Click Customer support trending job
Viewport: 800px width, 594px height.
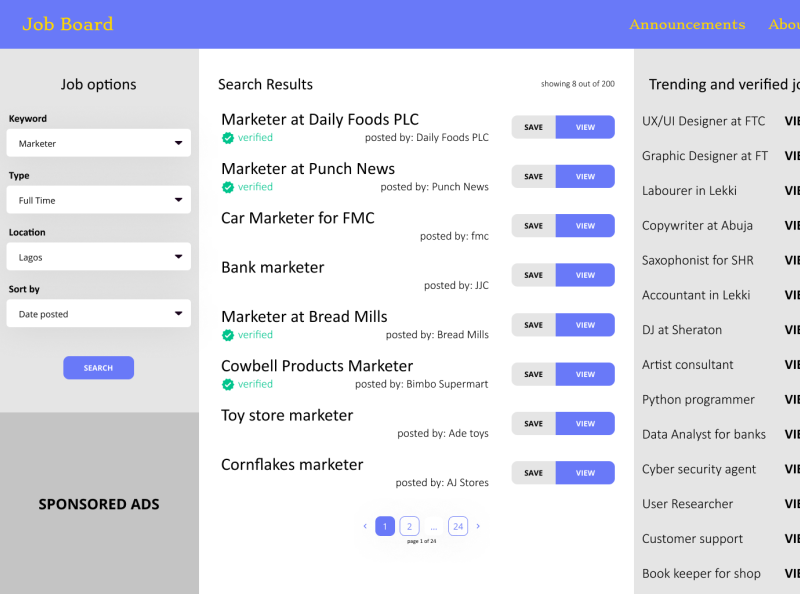pos(692,539)
